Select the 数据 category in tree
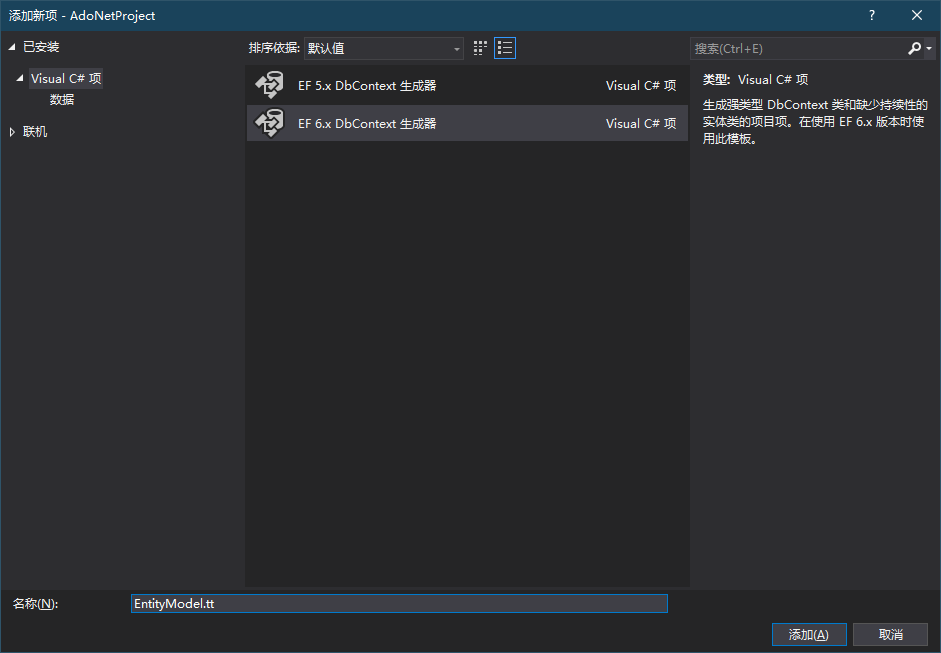Screen dimensions: 941x653 tap(62, 100)
